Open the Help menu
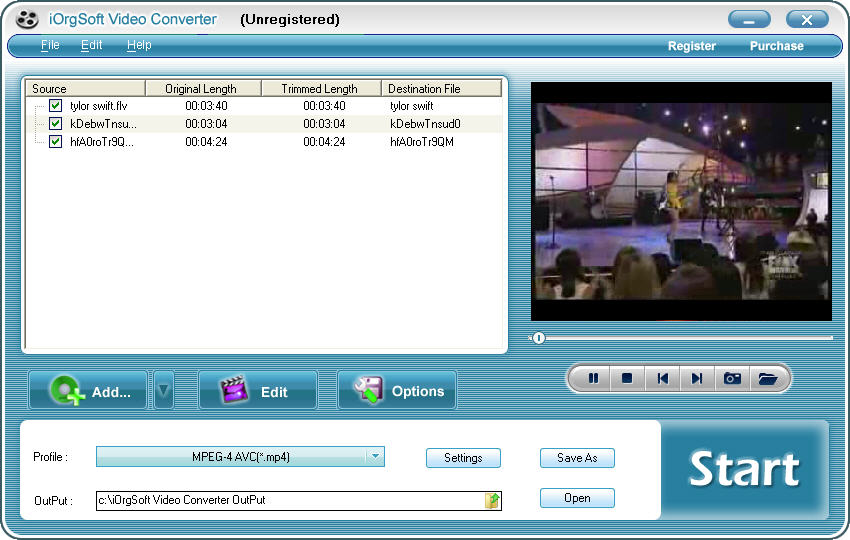The image size is (850, 540). click(139, 45)
